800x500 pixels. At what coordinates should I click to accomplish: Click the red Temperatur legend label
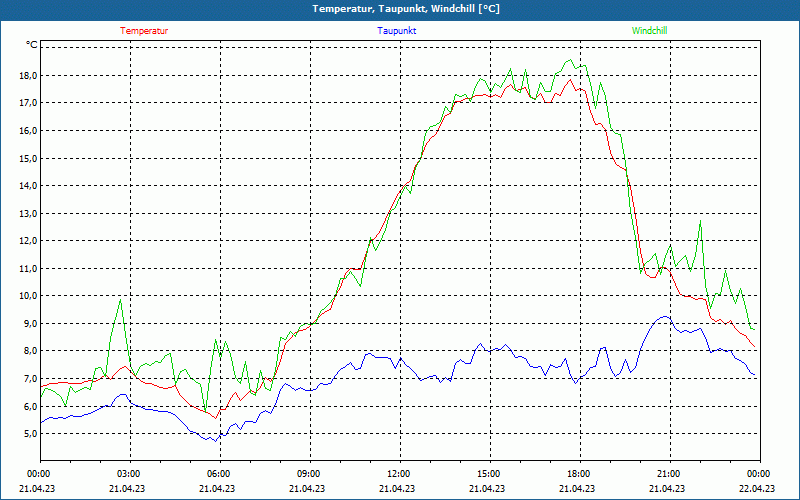point(144,31)
